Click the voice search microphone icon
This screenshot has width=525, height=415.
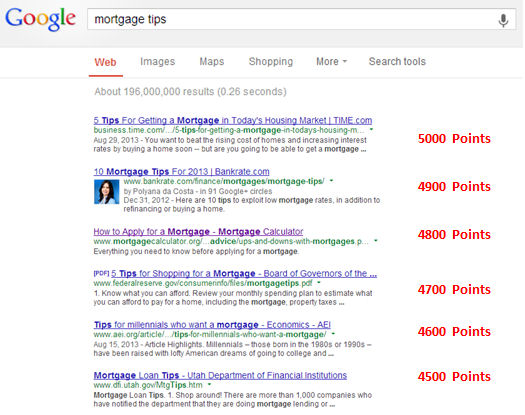pos(503,20)
